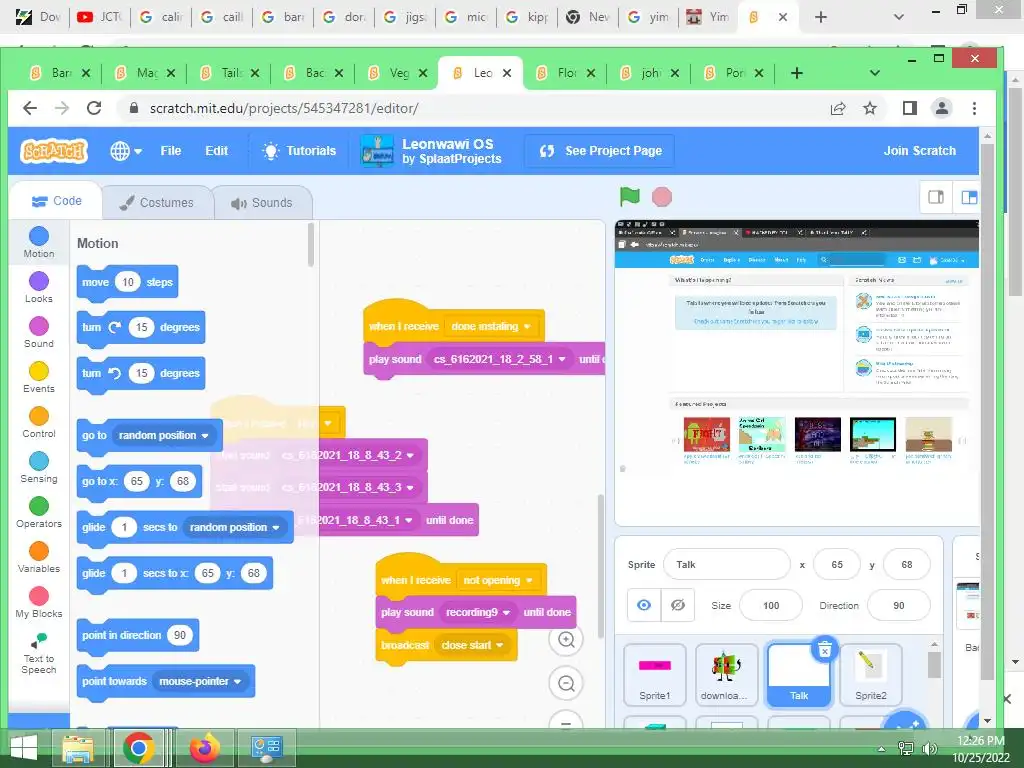Bookmark this page with star icon

[x=870, y=108]
